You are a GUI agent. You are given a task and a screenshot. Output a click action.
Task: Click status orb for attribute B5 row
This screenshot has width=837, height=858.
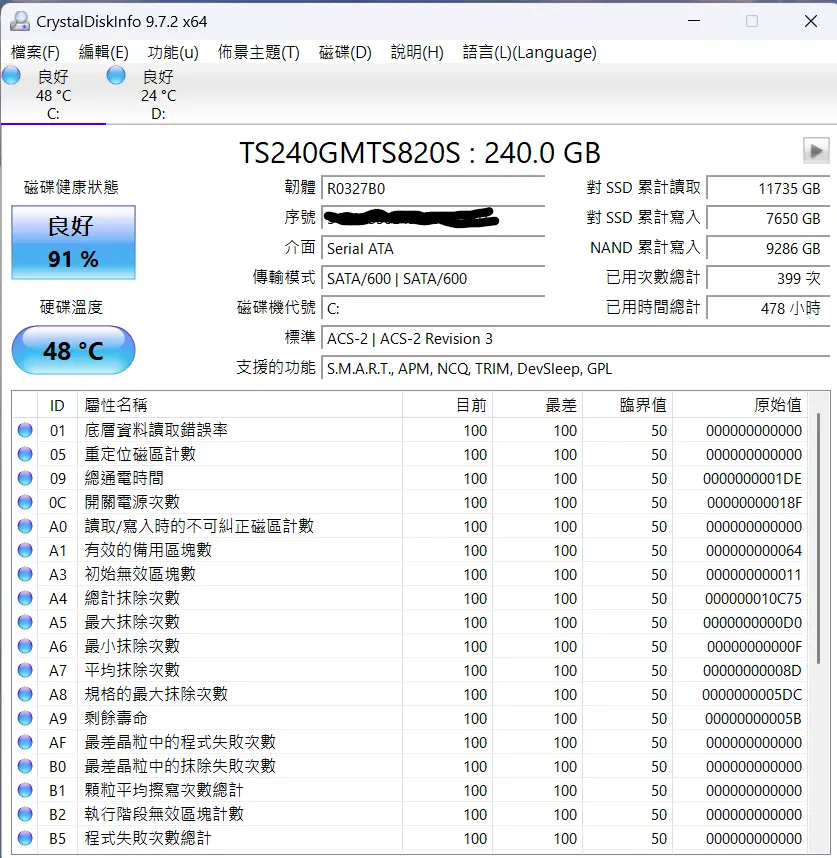tap(25, 838)
